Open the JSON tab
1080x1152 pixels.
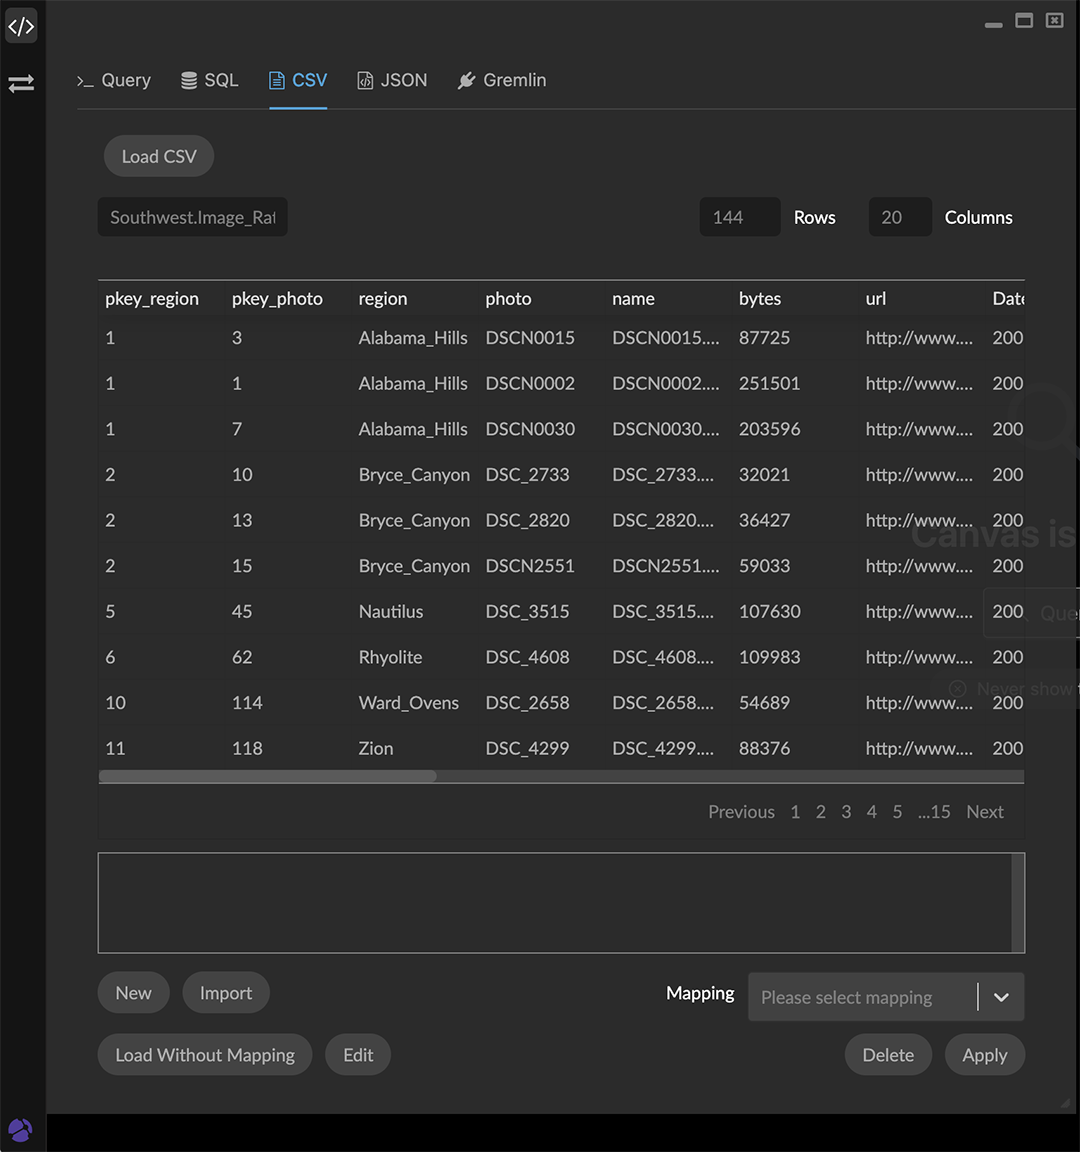tap(392, 80)
